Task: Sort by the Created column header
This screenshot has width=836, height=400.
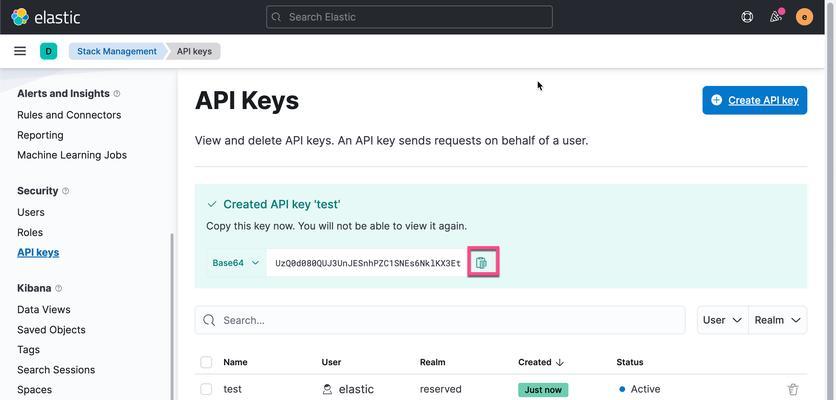Action: point(541,362)
